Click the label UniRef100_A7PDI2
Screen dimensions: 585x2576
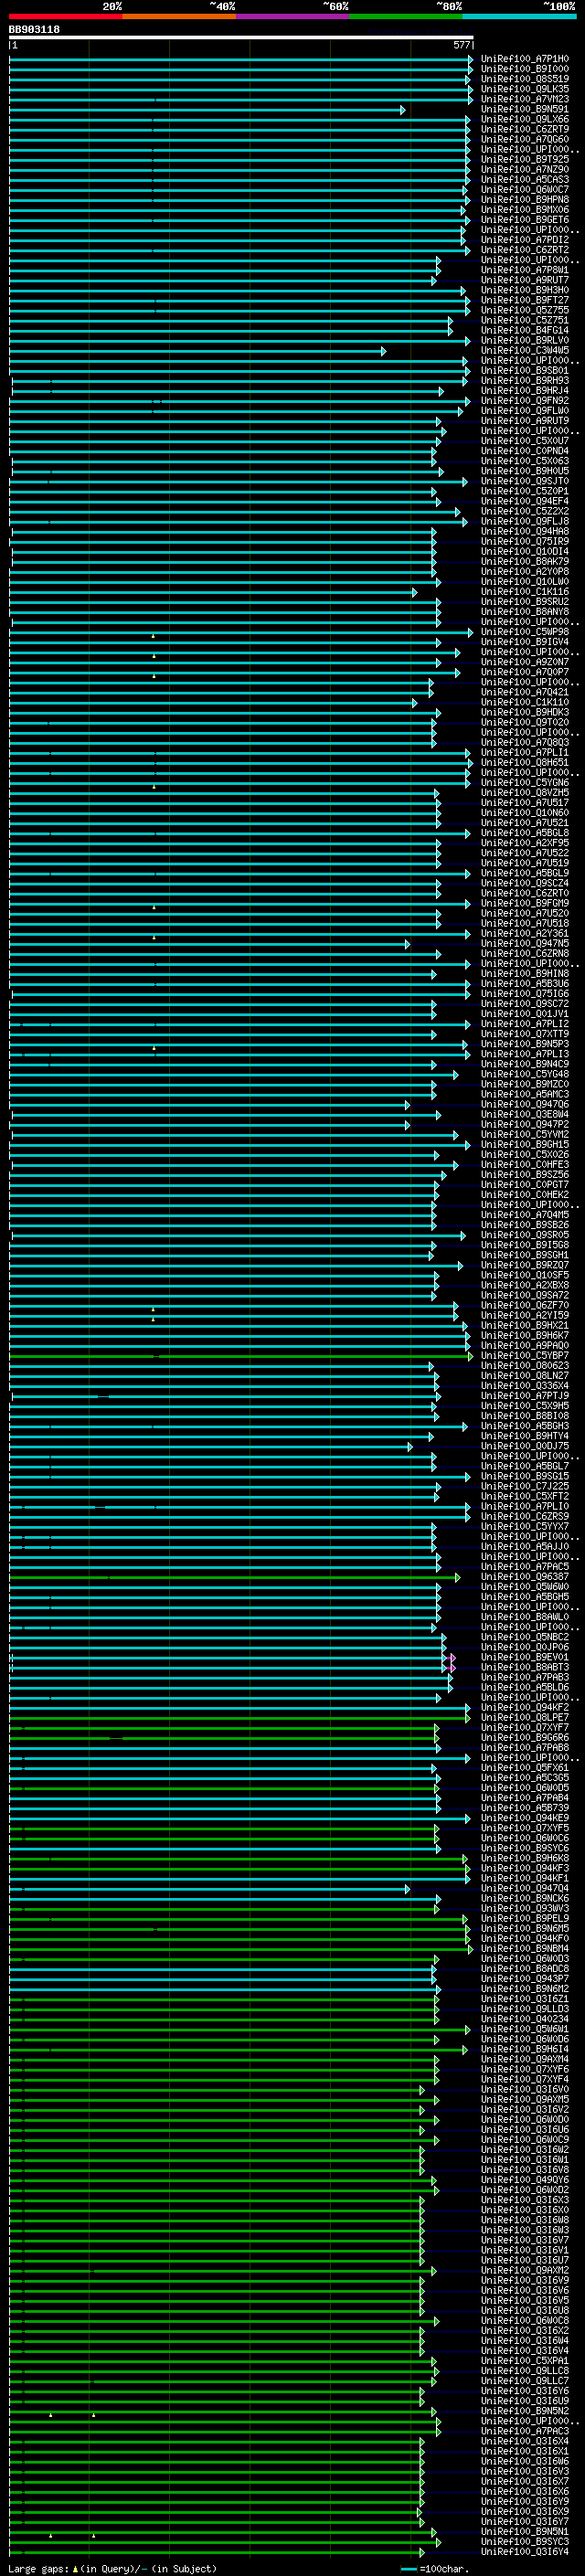tap(525, 240)
